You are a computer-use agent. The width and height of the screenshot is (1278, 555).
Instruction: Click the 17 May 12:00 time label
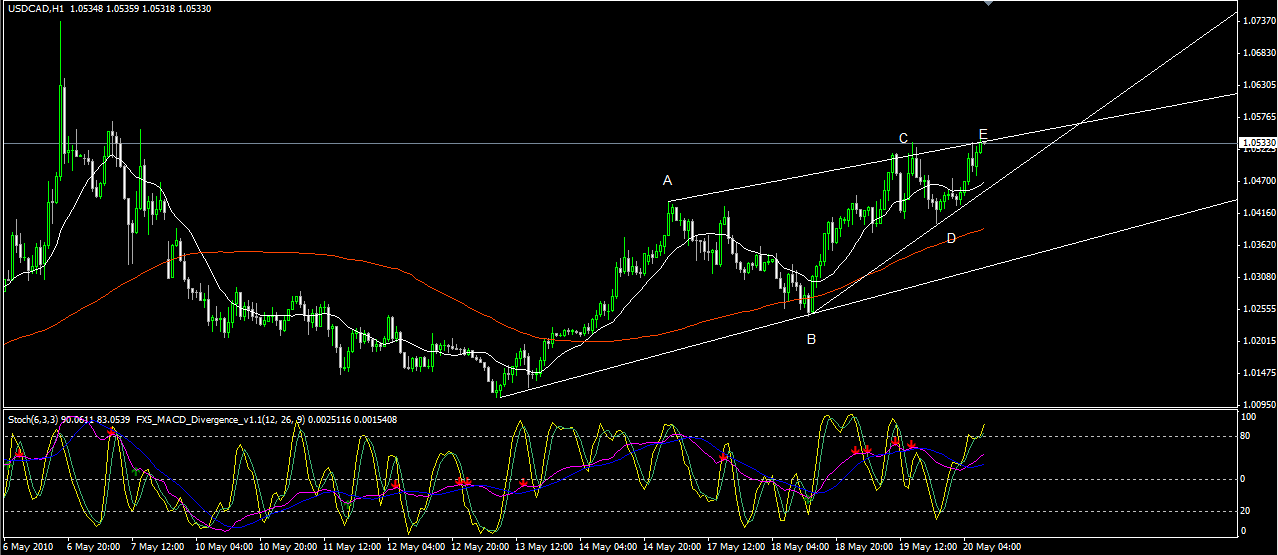coord(737,547)
